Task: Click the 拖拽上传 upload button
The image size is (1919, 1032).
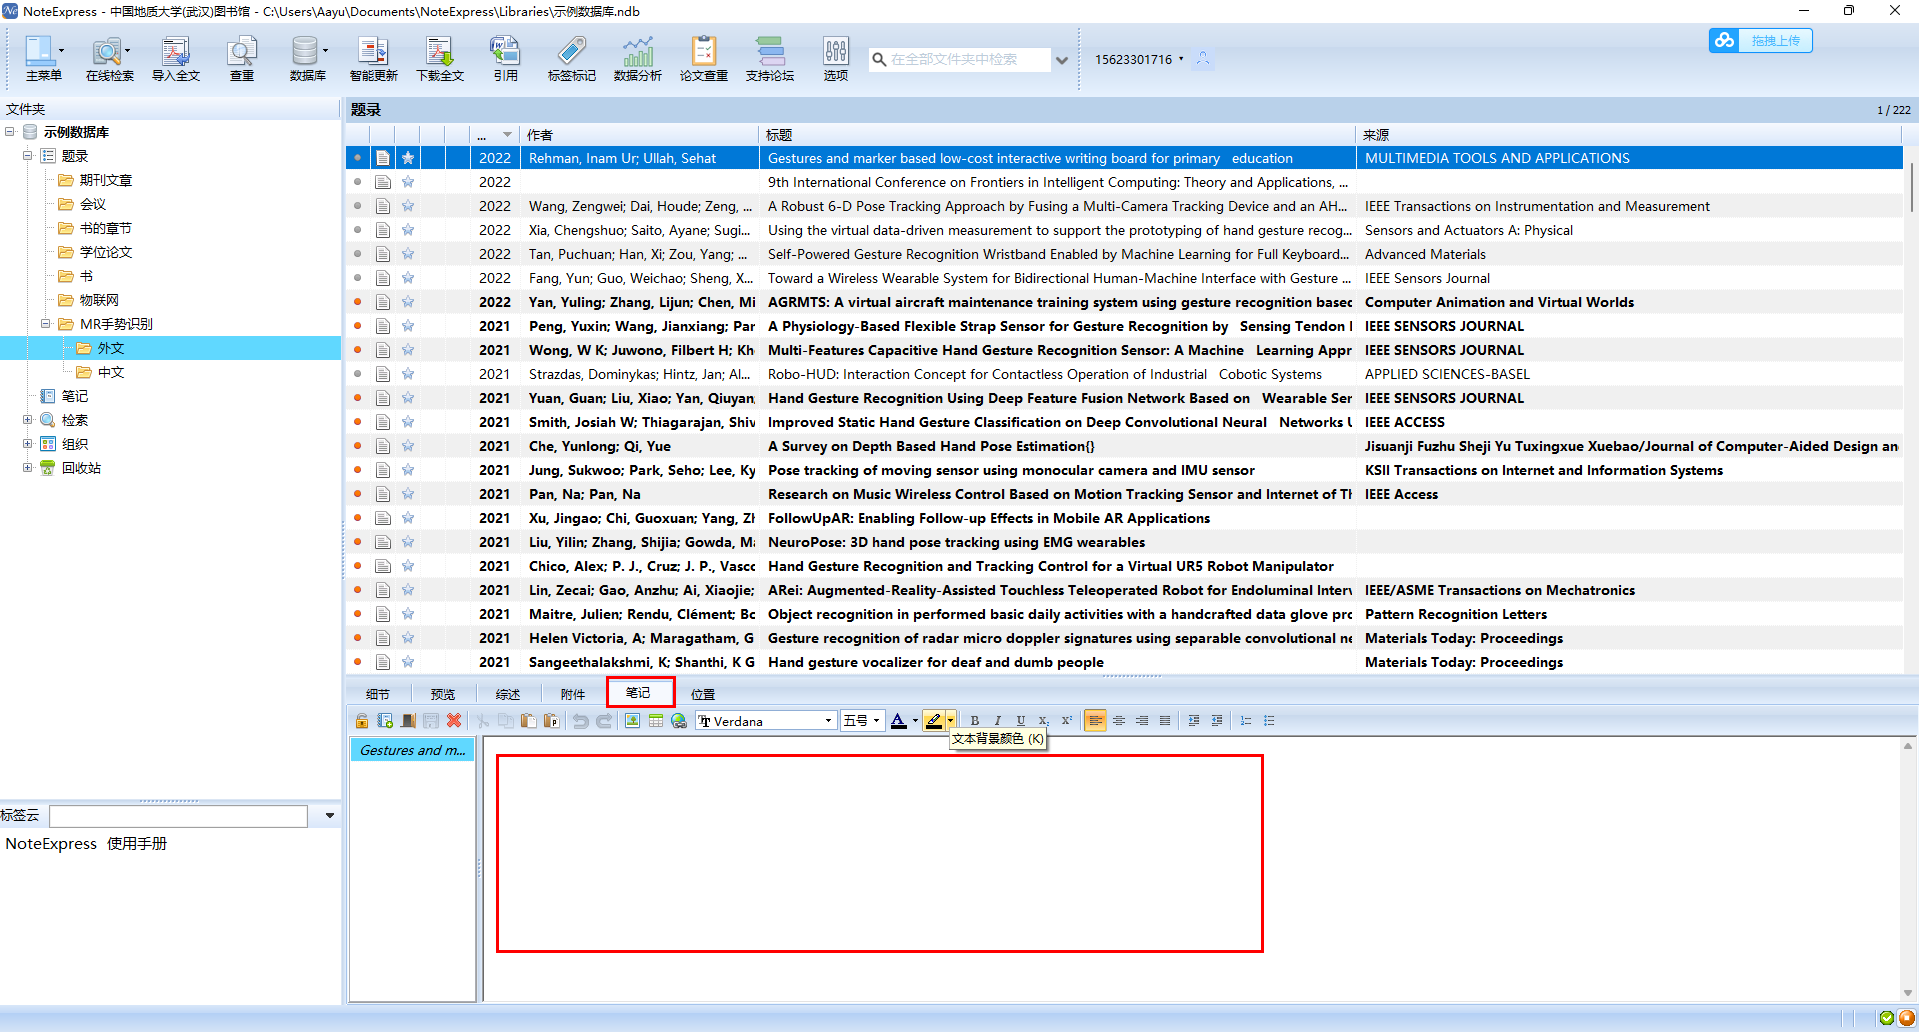Action: point(1761,41)
